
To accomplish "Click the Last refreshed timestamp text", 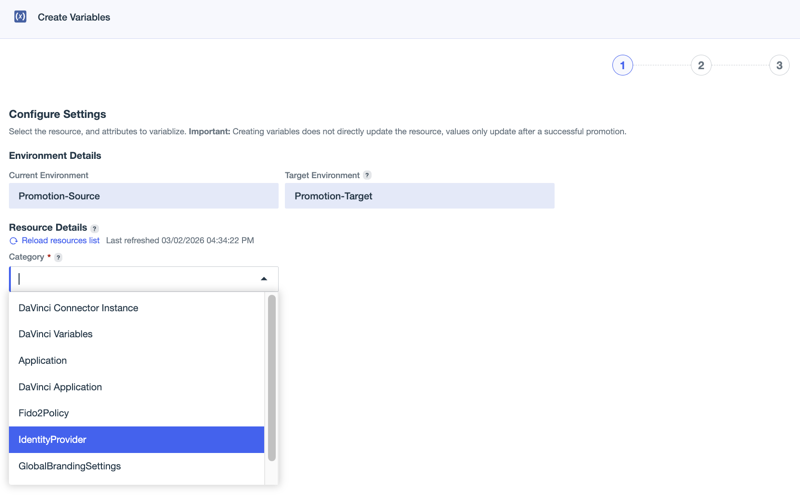I will [x=180, y=241].
